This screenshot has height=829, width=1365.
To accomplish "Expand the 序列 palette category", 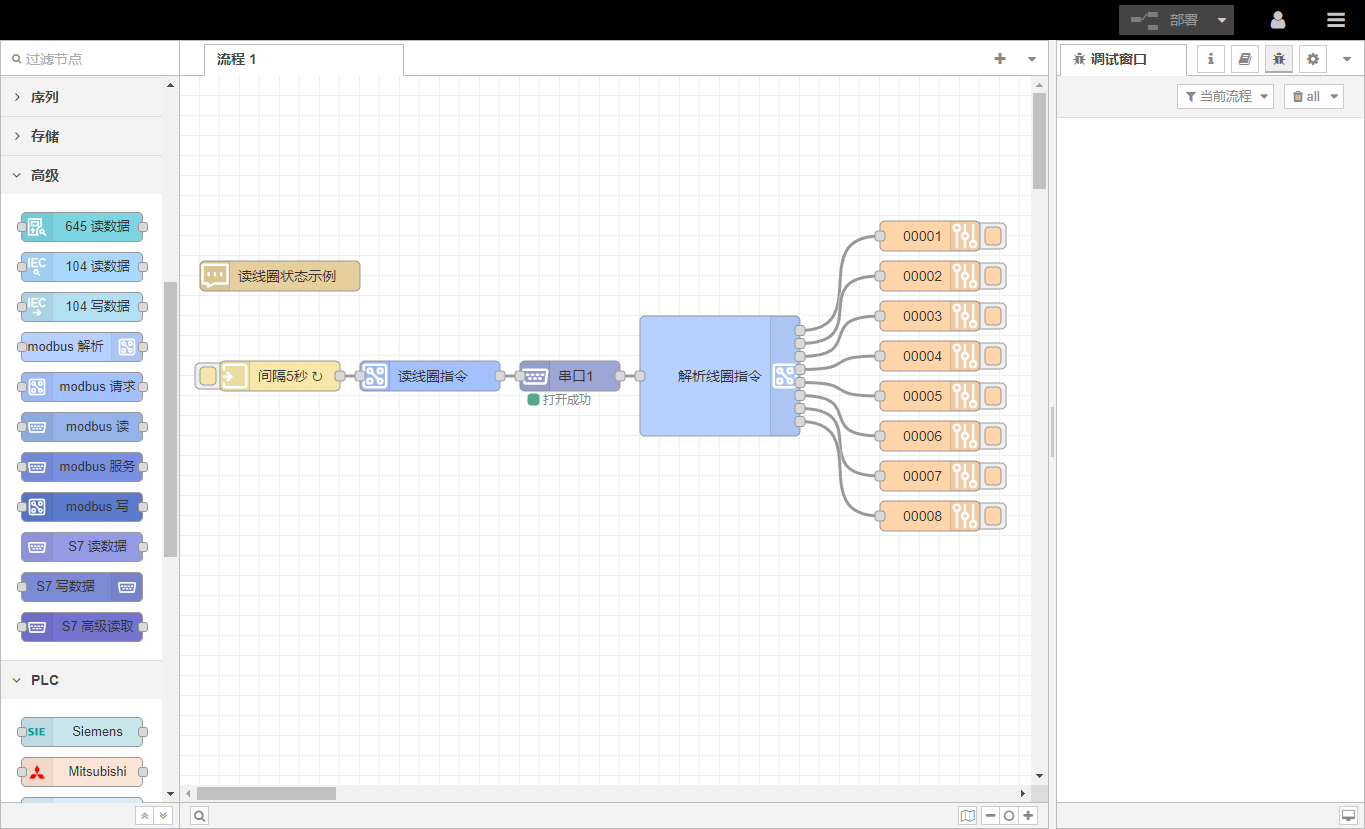I will tap(45, 97).
